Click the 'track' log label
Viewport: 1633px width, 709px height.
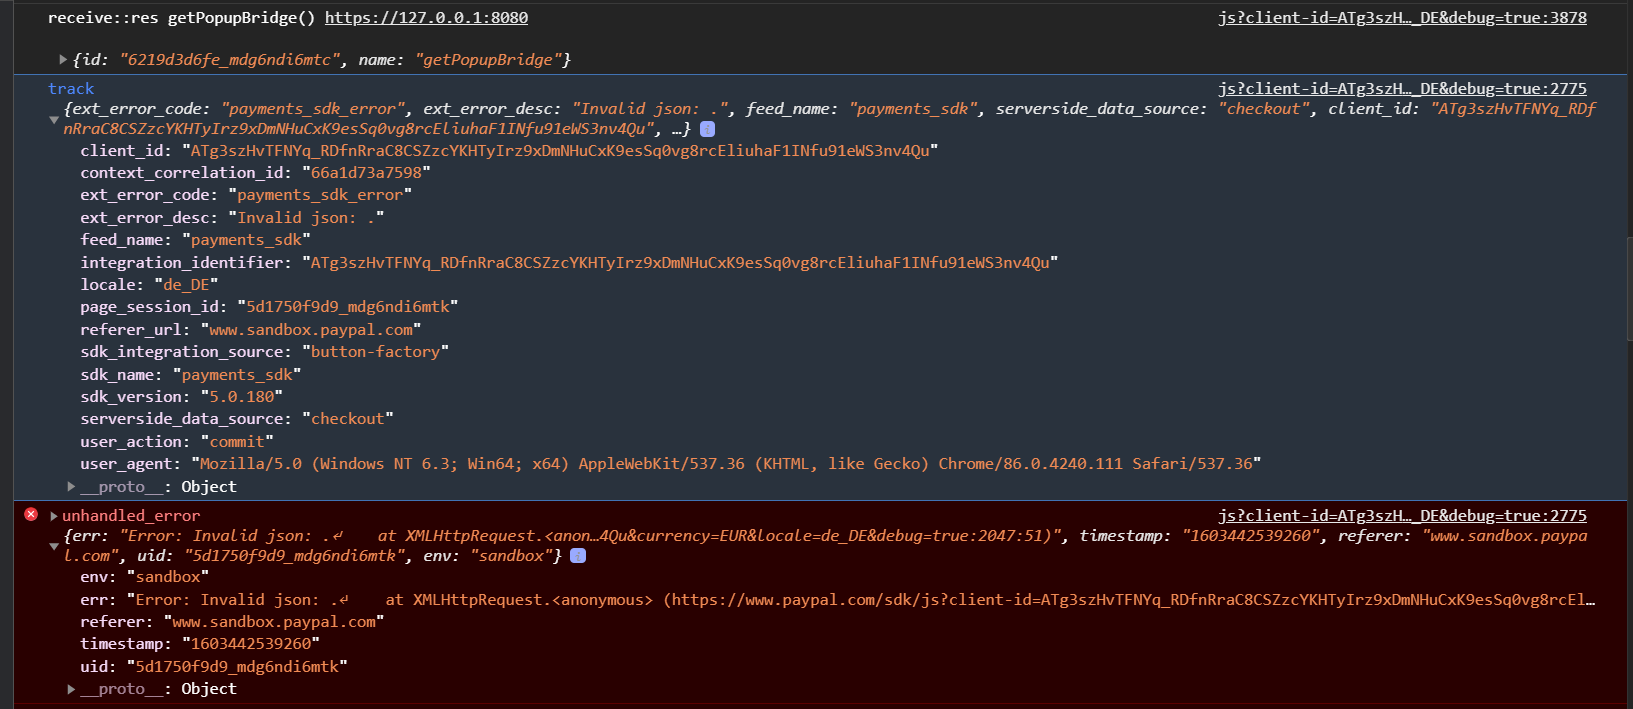click(x=71, y=89)
